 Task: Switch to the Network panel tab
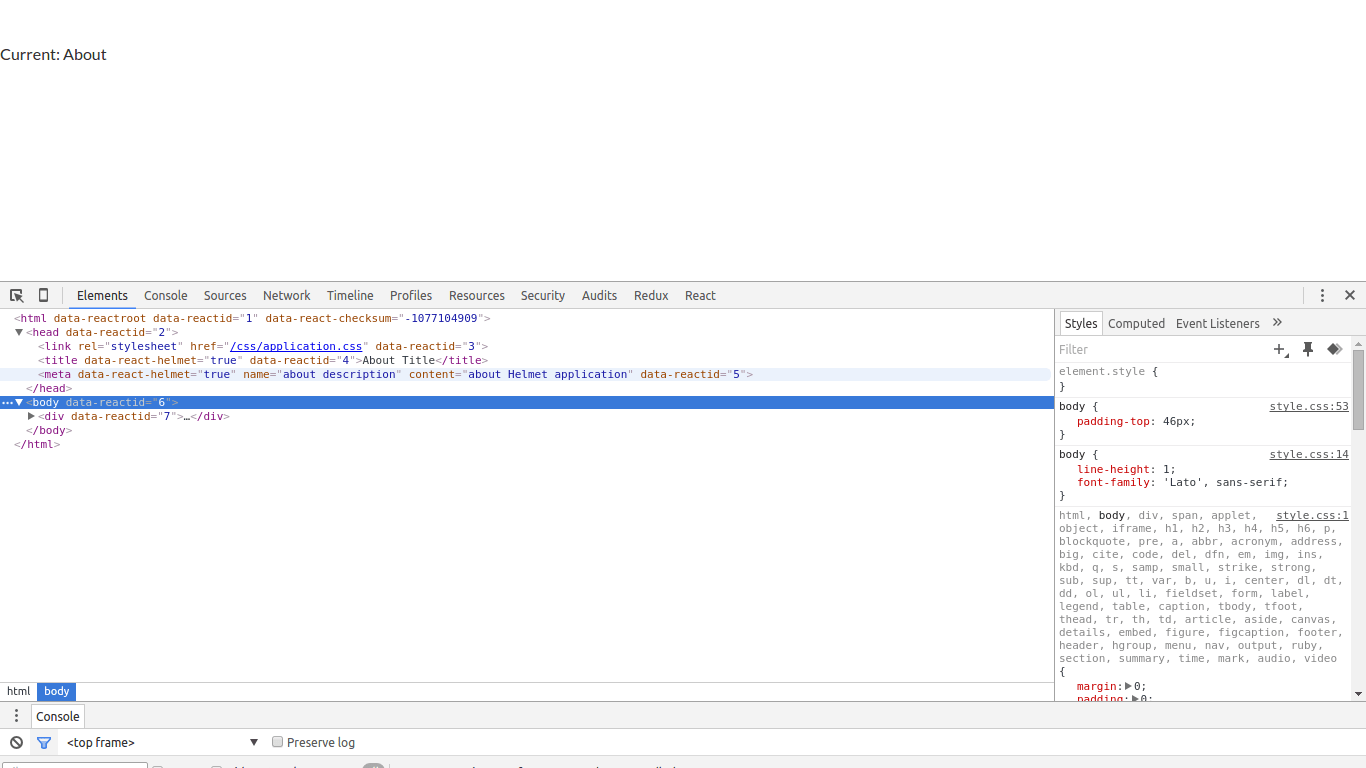point(286,295)
